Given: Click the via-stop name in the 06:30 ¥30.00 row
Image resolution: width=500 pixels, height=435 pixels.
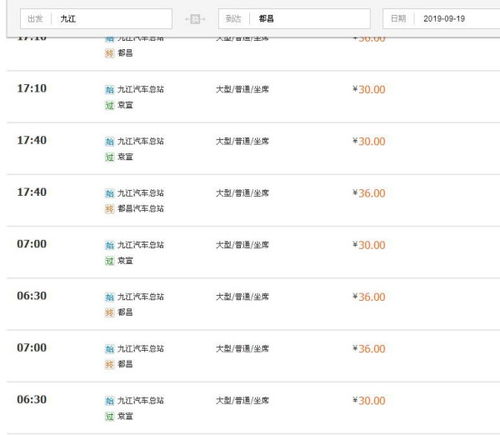Looking at the screenshot, I should pos(125,416).
